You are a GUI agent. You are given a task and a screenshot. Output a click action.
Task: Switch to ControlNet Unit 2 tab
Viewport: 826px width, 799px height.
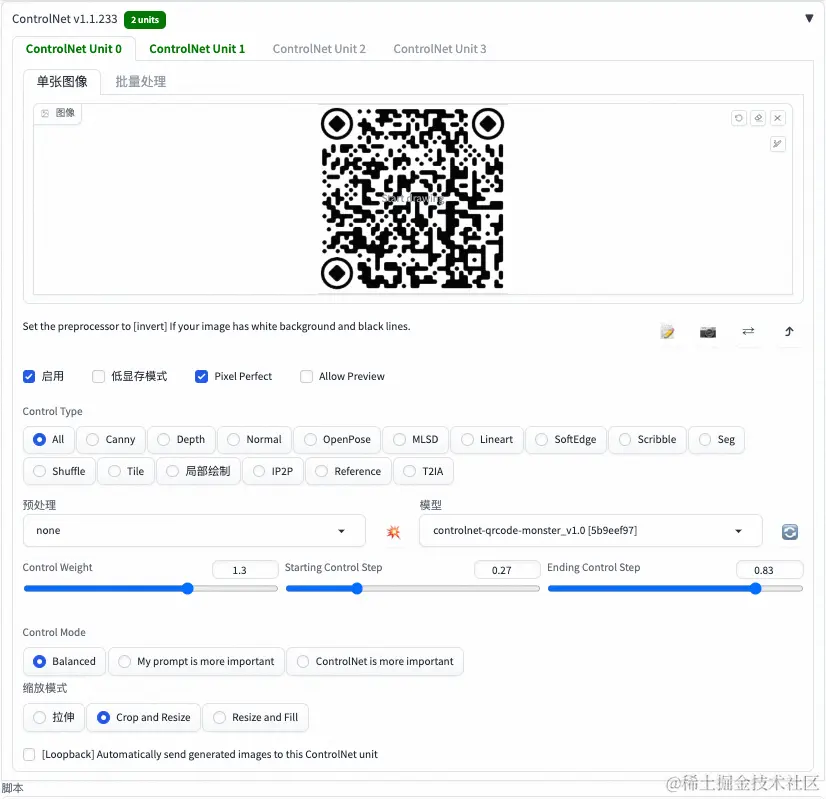coord(319,49)
